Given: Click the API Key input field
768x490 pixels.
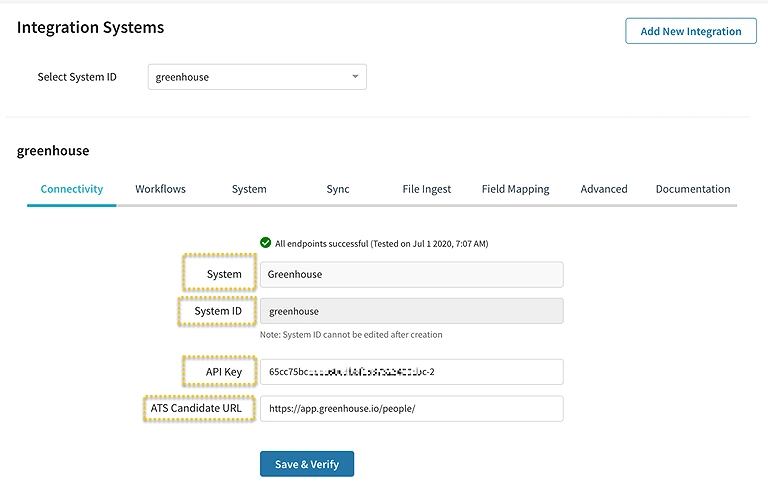Looking at the screenshot, I should coord(411,372).
